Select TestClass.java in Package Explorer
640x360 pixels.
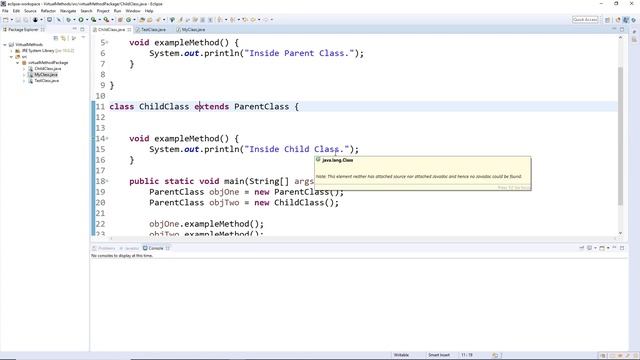click(x=47, y=81)
